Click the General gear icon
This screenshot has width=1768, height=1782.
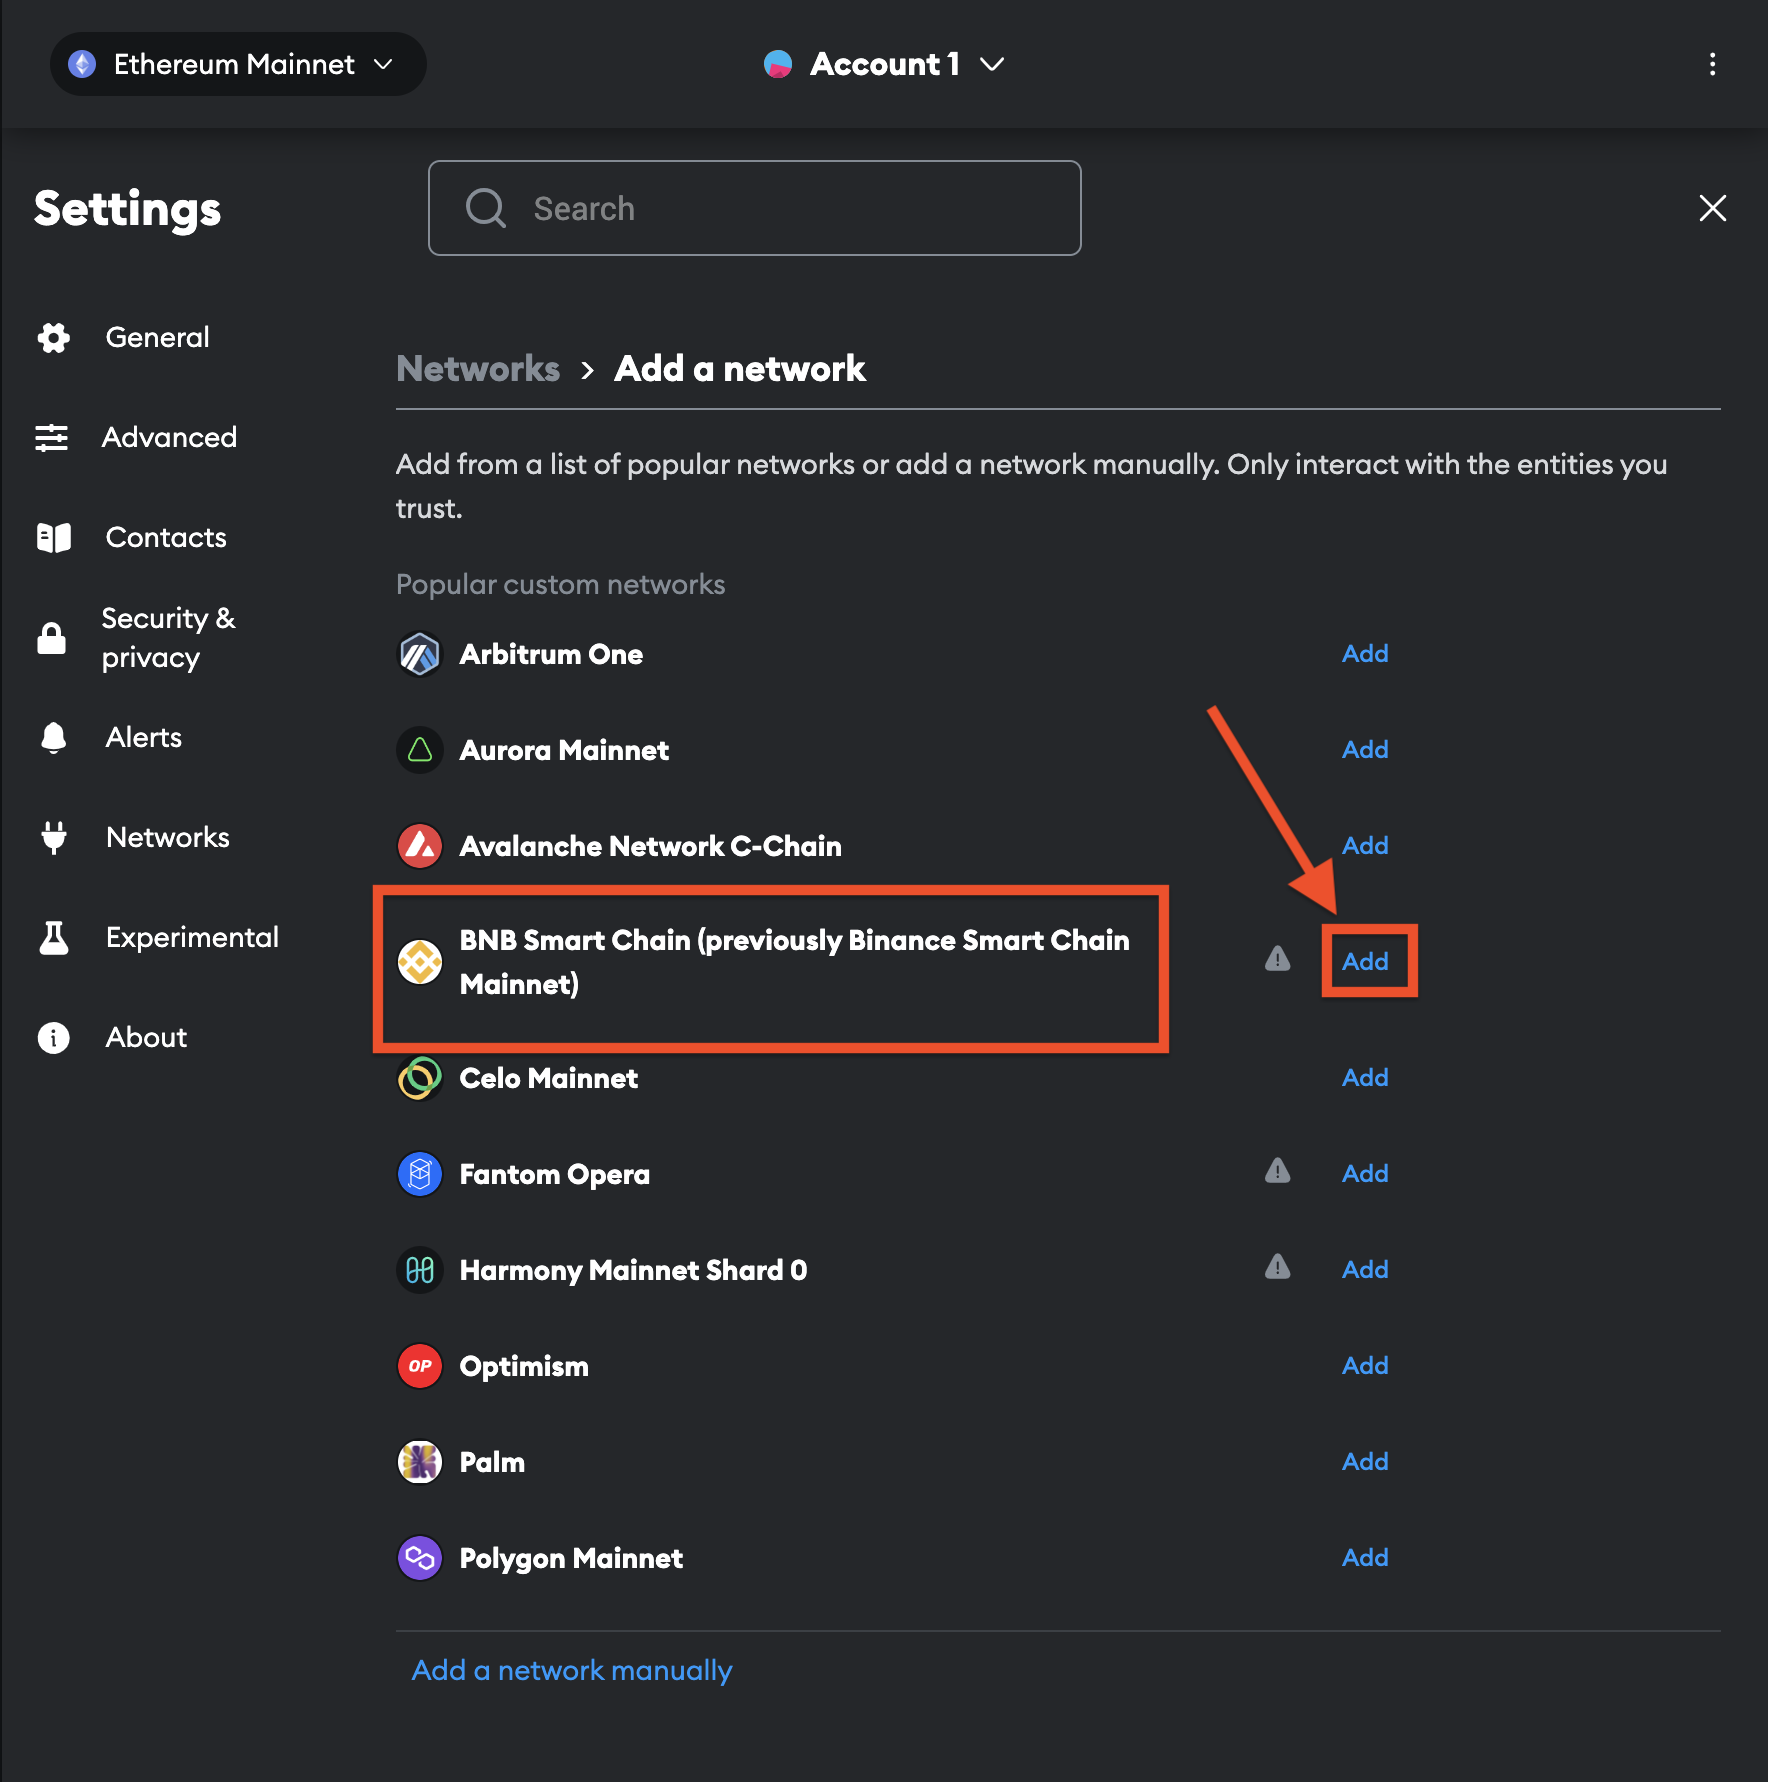point(53,338)
